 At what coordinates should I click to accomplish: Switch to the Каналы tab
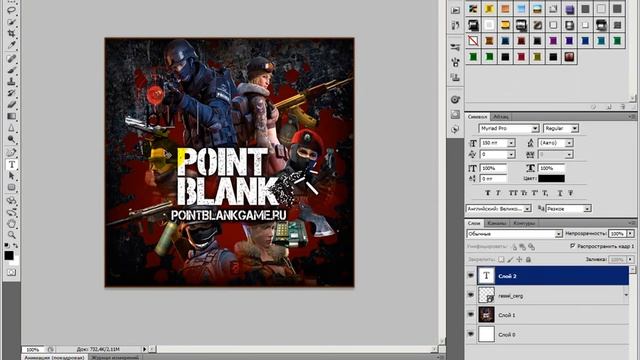497,223
